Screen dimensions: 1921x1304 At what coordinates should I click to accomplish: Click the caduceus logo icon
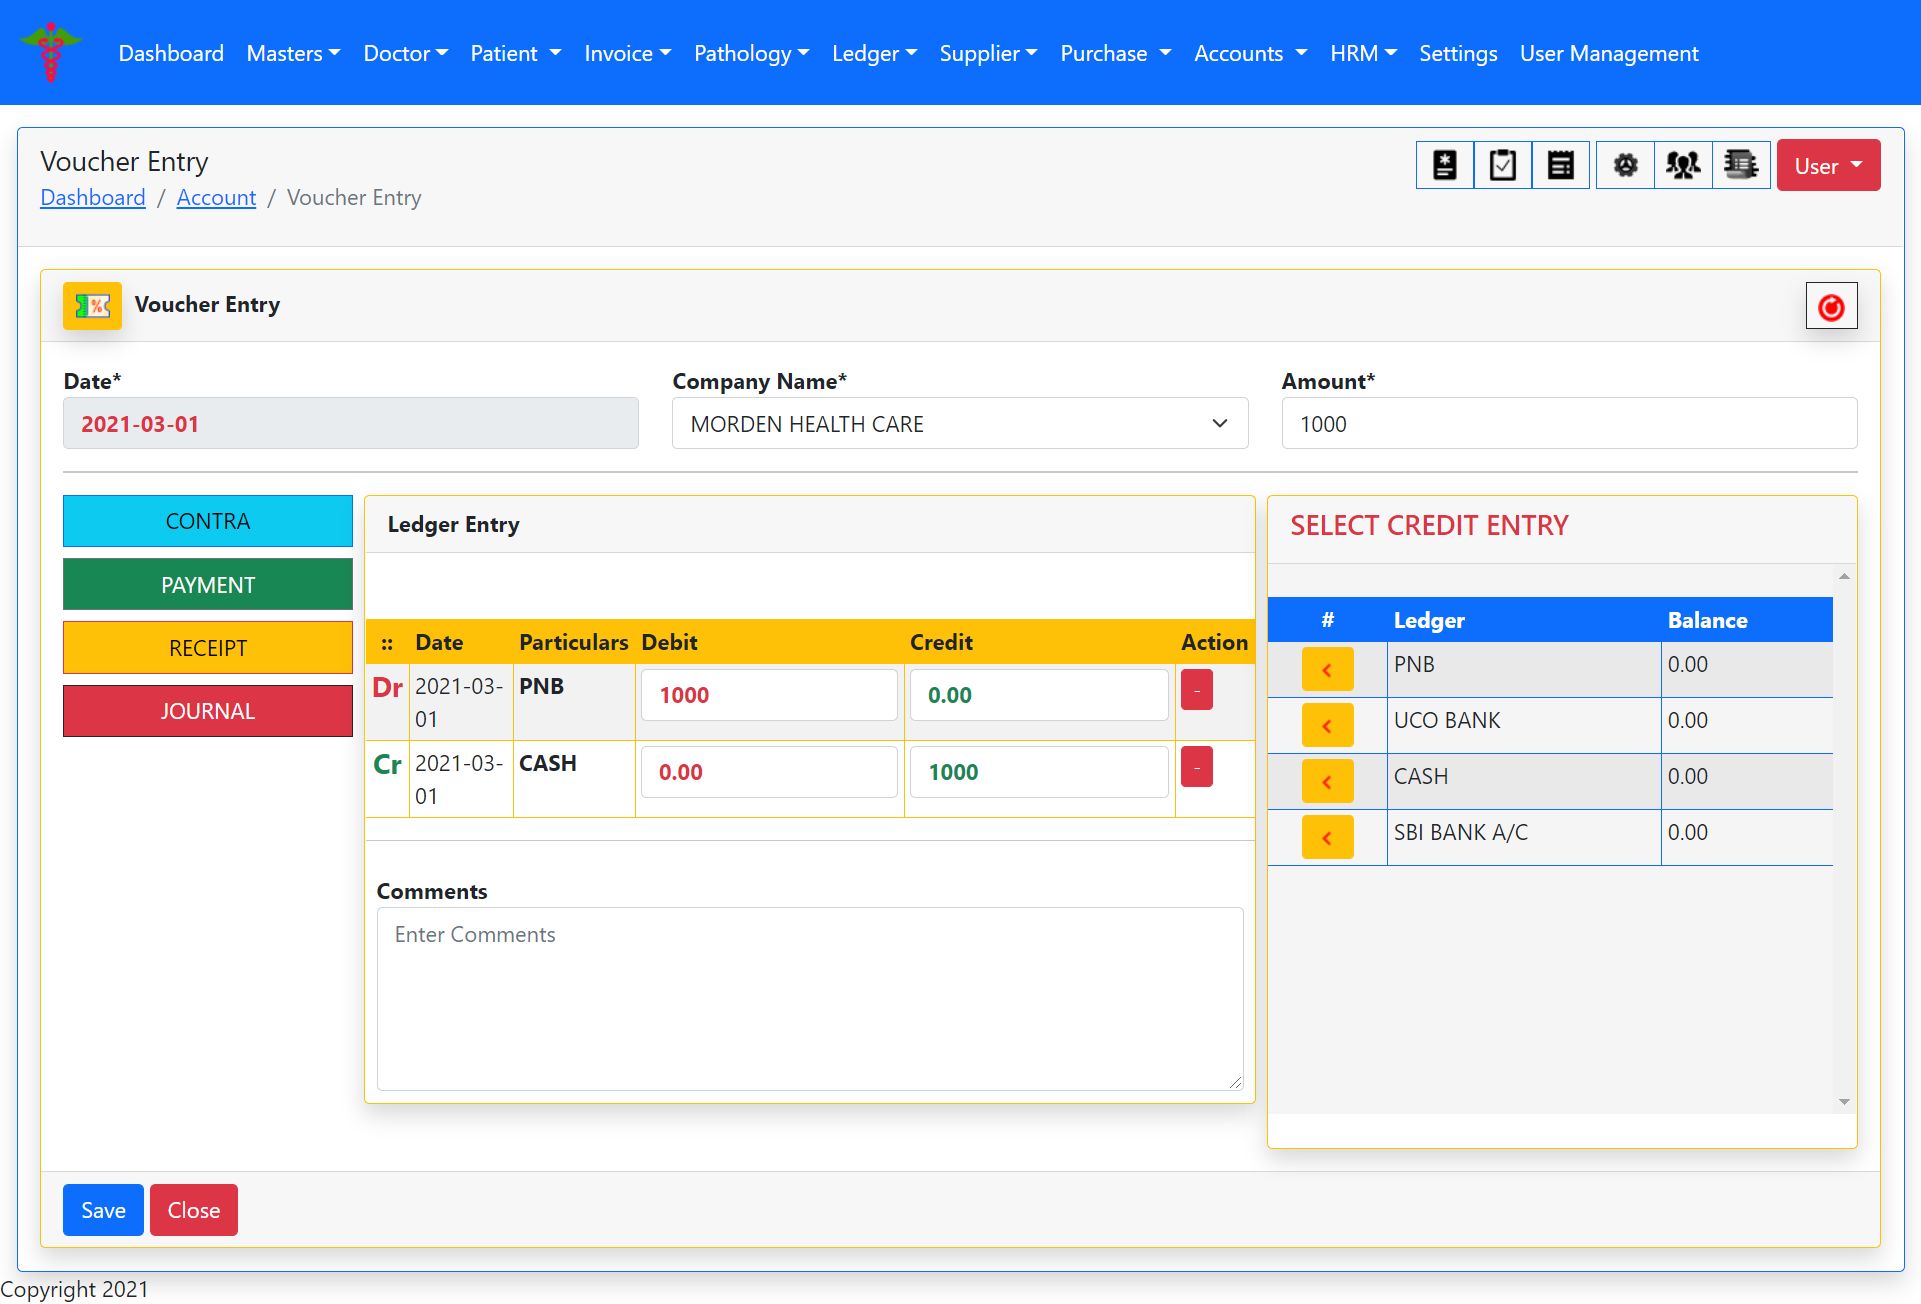(x=50, y=52)
